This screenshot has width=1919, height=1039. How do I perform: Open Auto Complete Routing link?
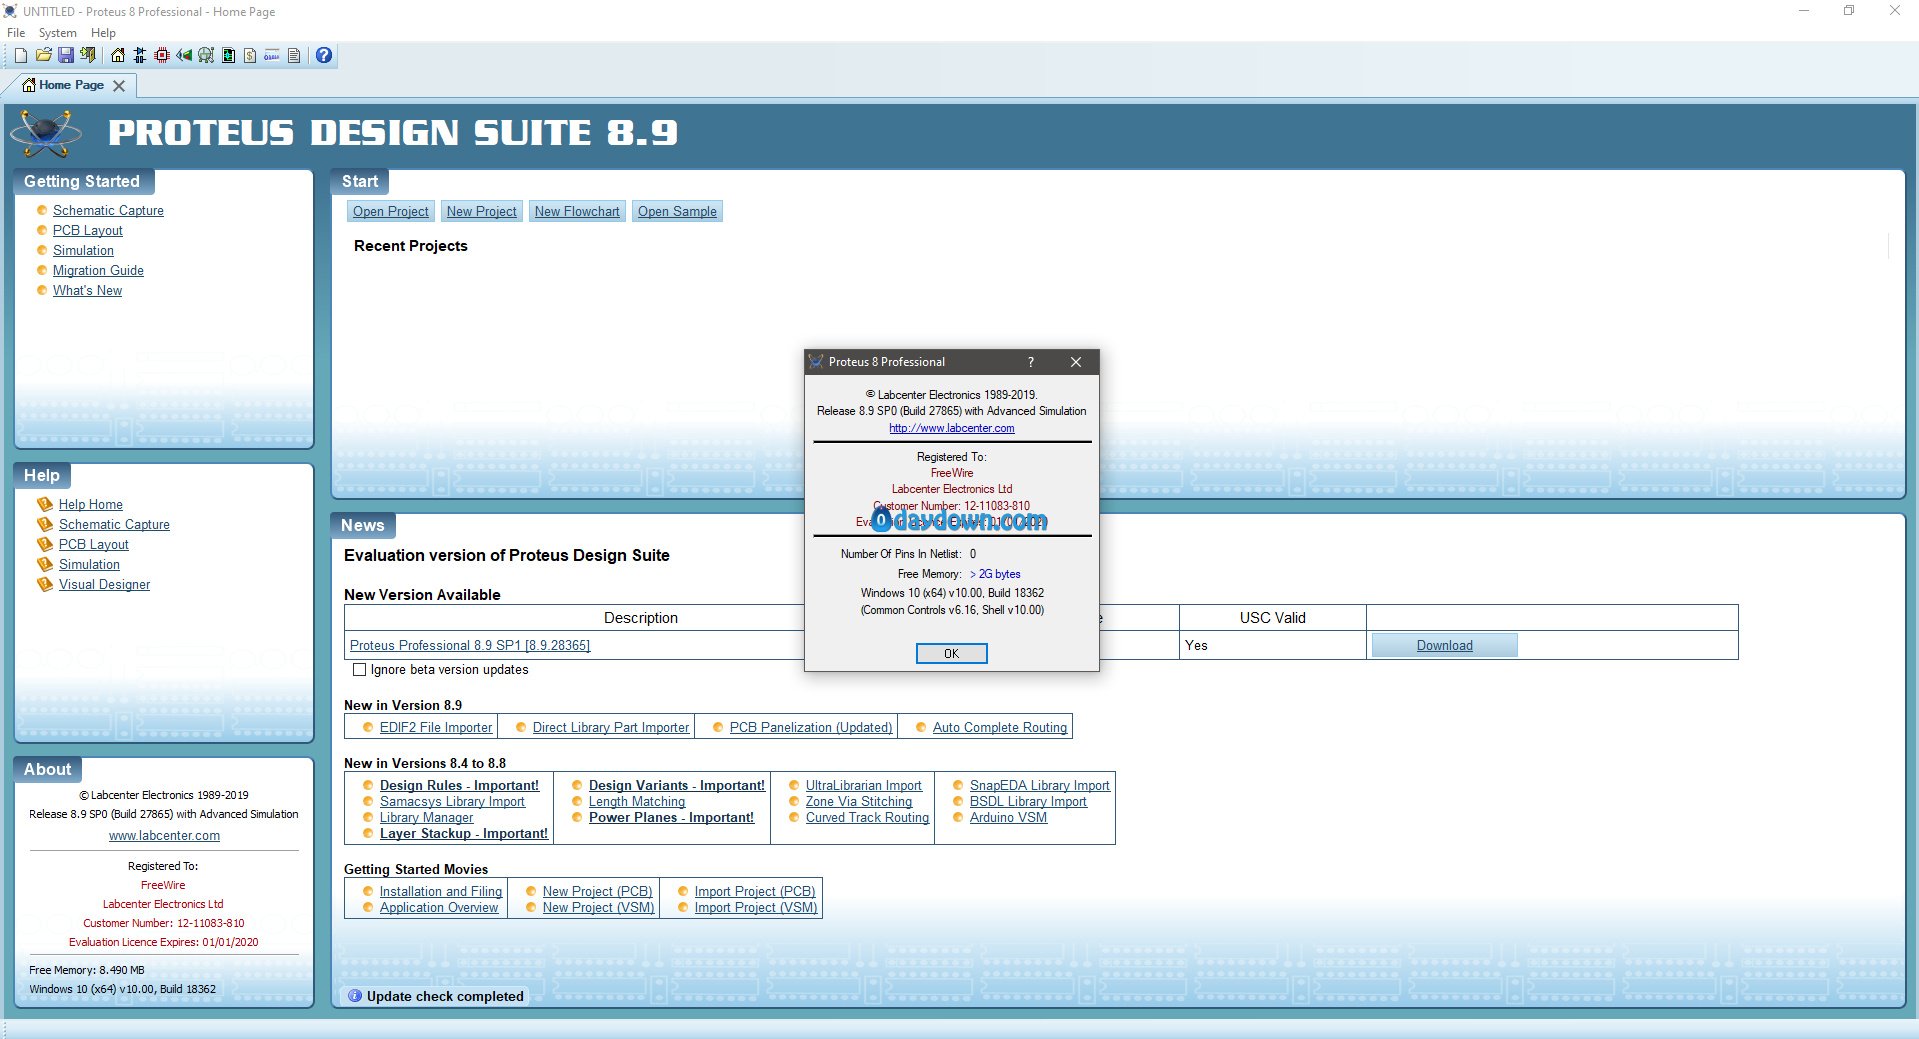[1000, 728]
